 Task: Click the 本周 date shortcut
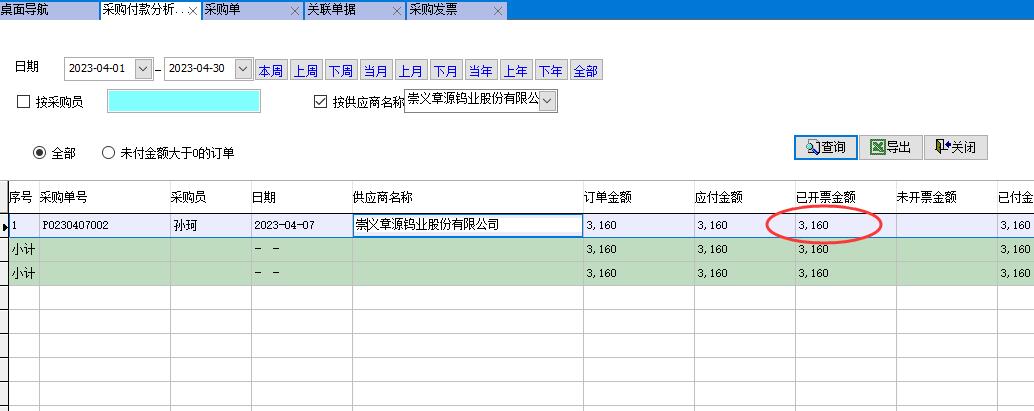coord(271,71)
